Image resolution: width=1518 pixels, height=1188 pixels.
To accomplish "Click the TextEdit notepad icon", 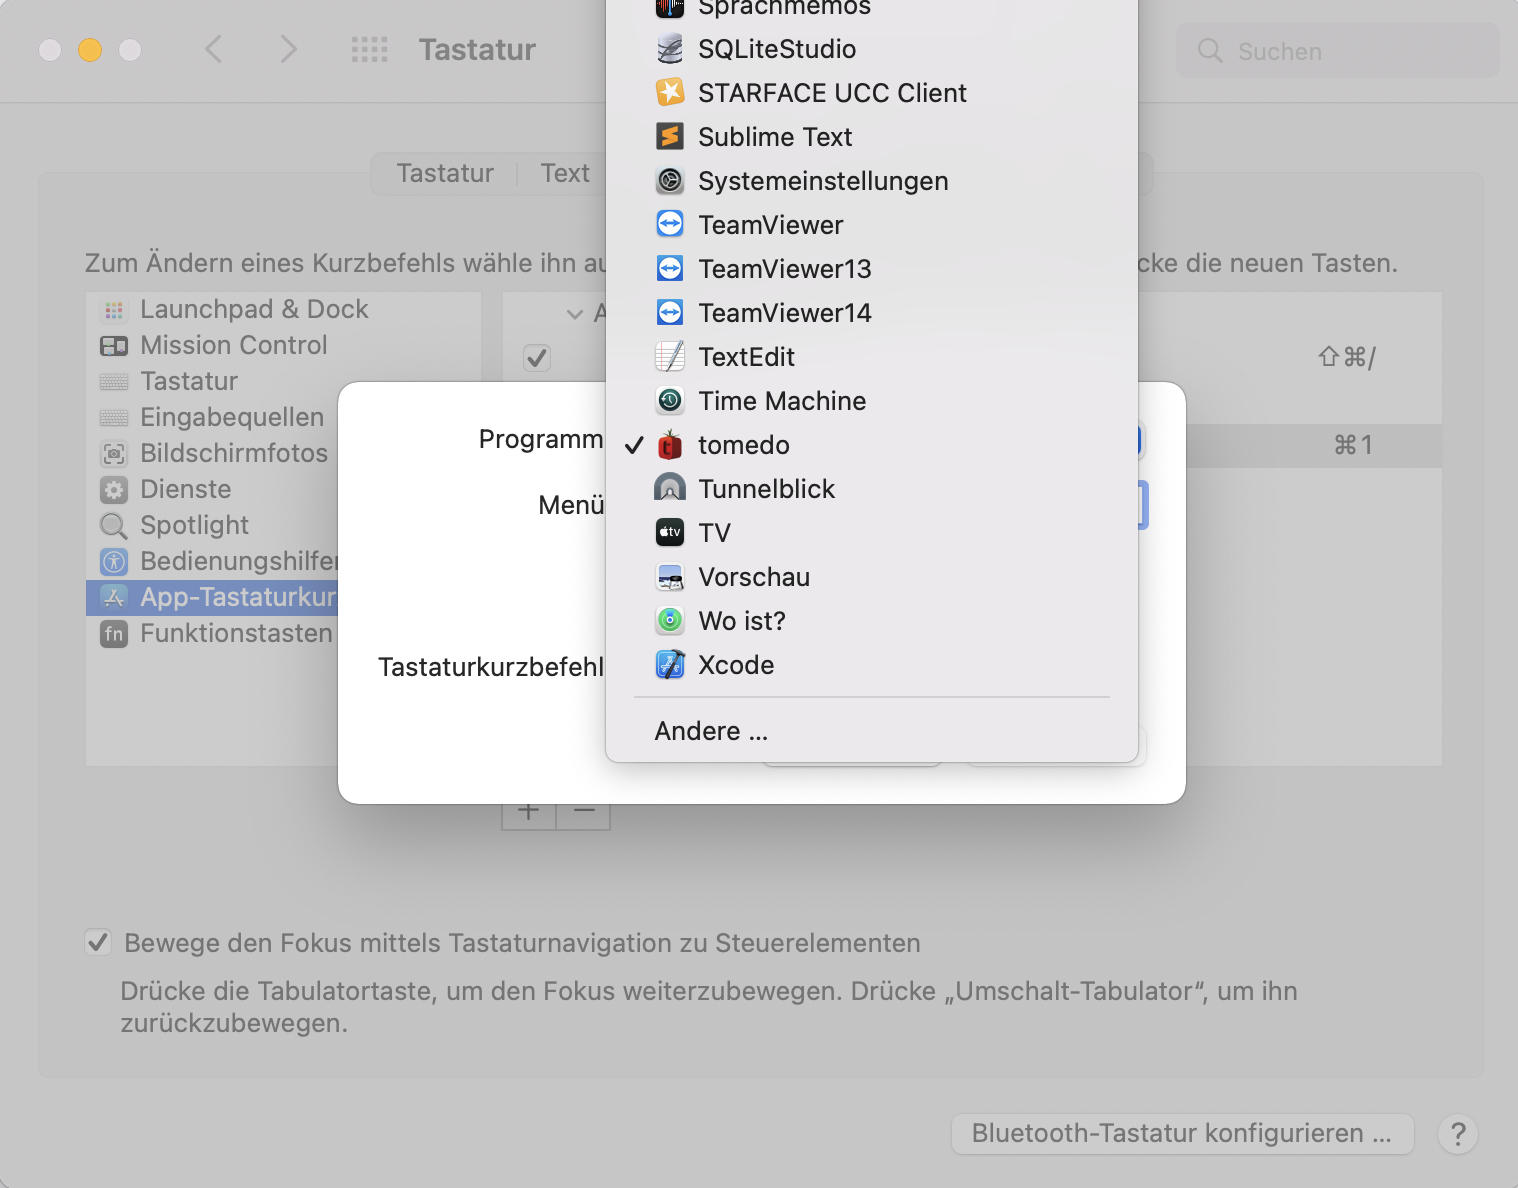I will pyautogui.click(x=670, y=357).
